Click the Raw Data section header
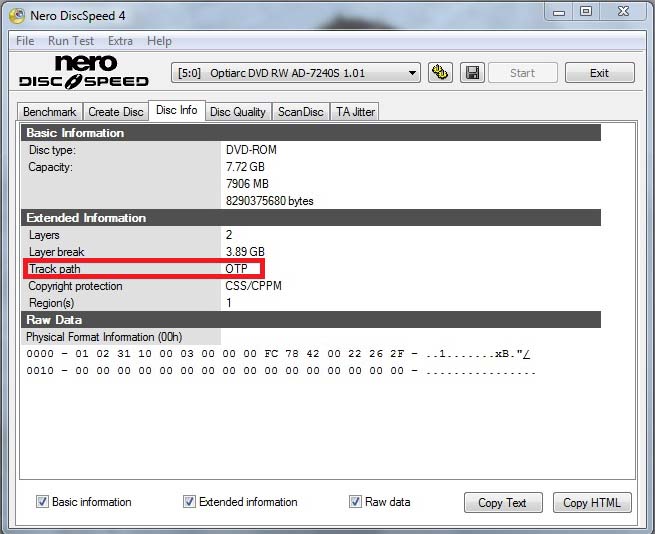Screen dimensions: 655x534 (311, 320)
